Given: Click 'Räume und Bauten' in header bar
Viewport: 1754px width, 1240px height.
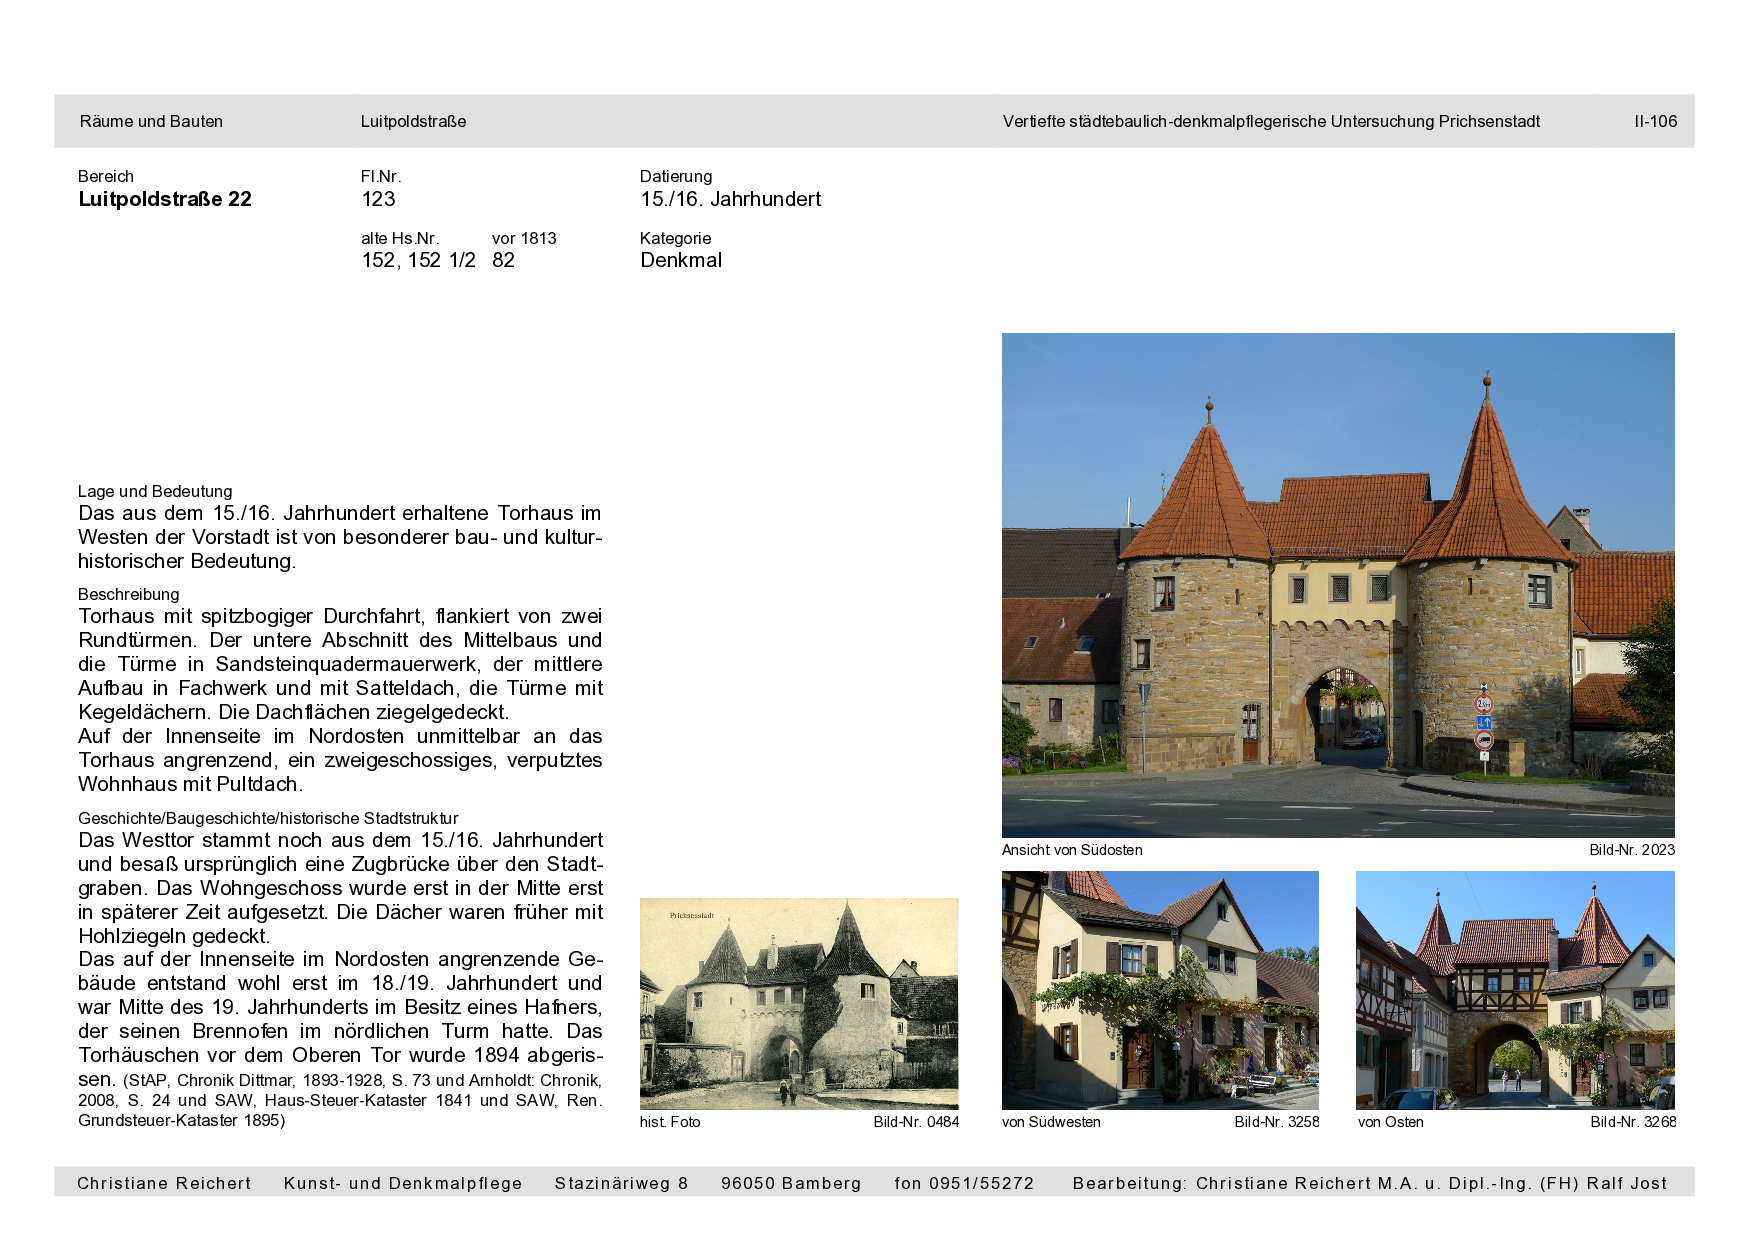Looking at the screenshot, I should 151,122.
